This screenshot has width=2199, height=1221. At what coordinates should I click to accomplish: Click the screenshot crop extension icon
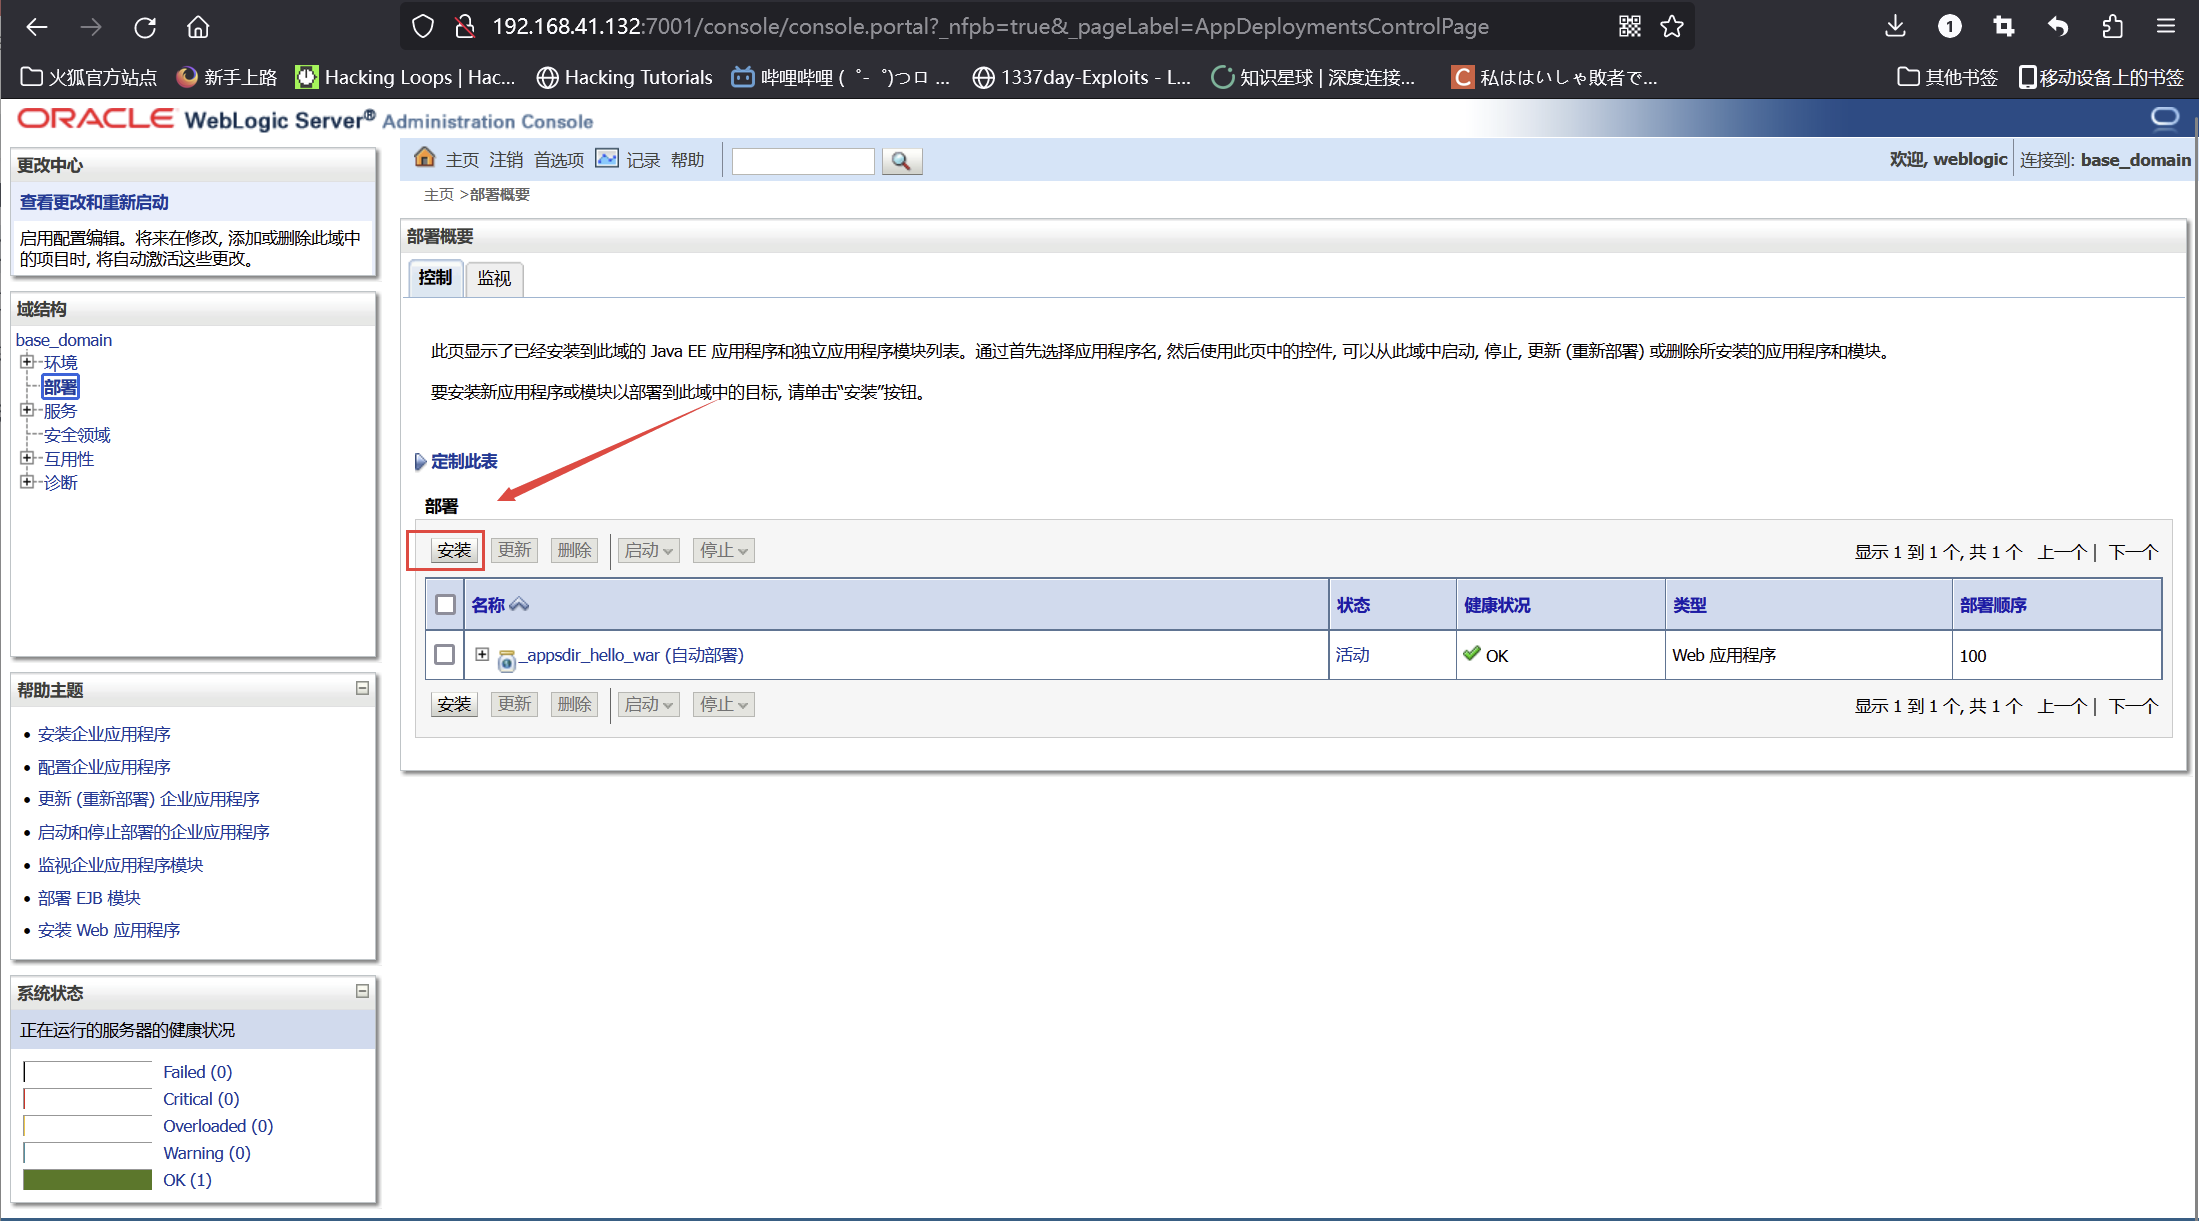click(2003, 27)
